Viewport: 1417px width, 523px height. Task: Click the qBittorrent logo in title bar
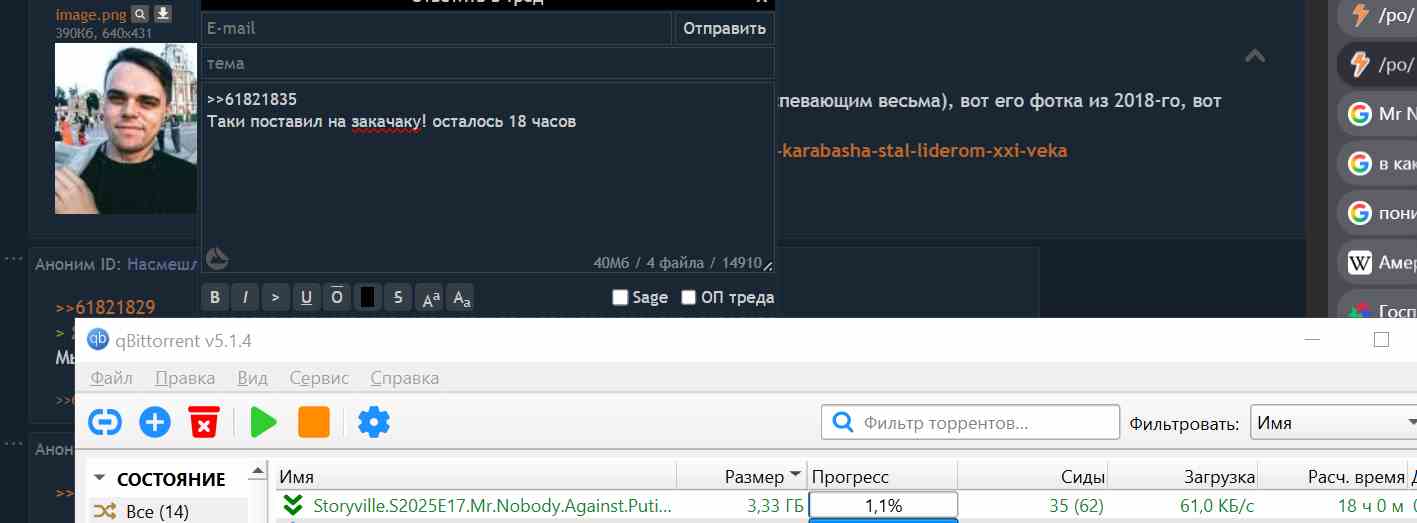click(98, 340)
